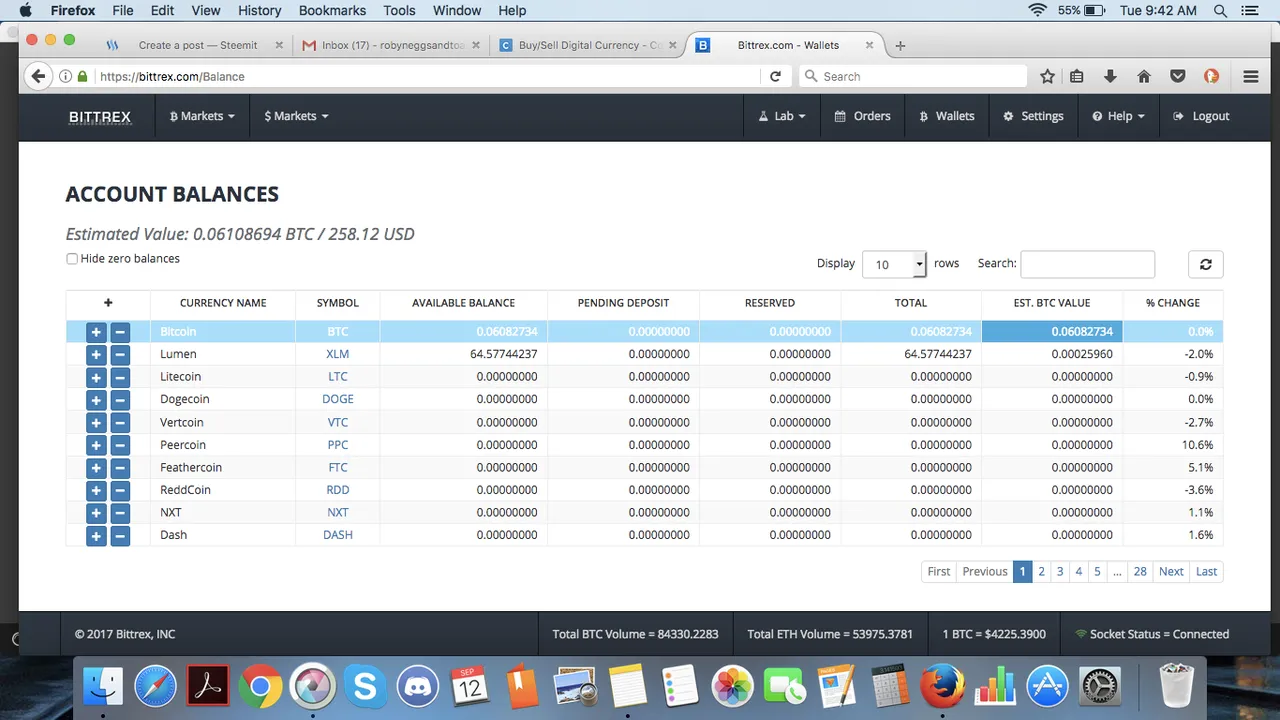Expand the Help dropdown menu
The height and width of the screenshot is (720, 1280).
[1118, 116]
